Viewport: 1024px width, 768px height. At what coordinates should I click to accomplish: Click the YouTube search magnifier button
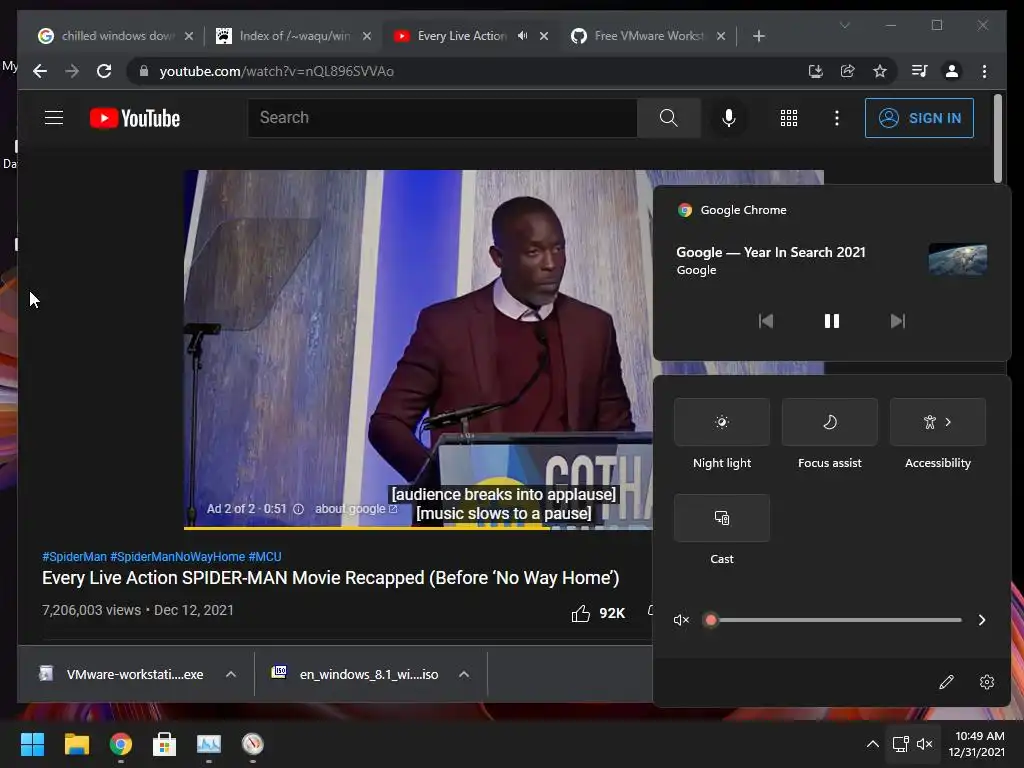pos(668,118)
